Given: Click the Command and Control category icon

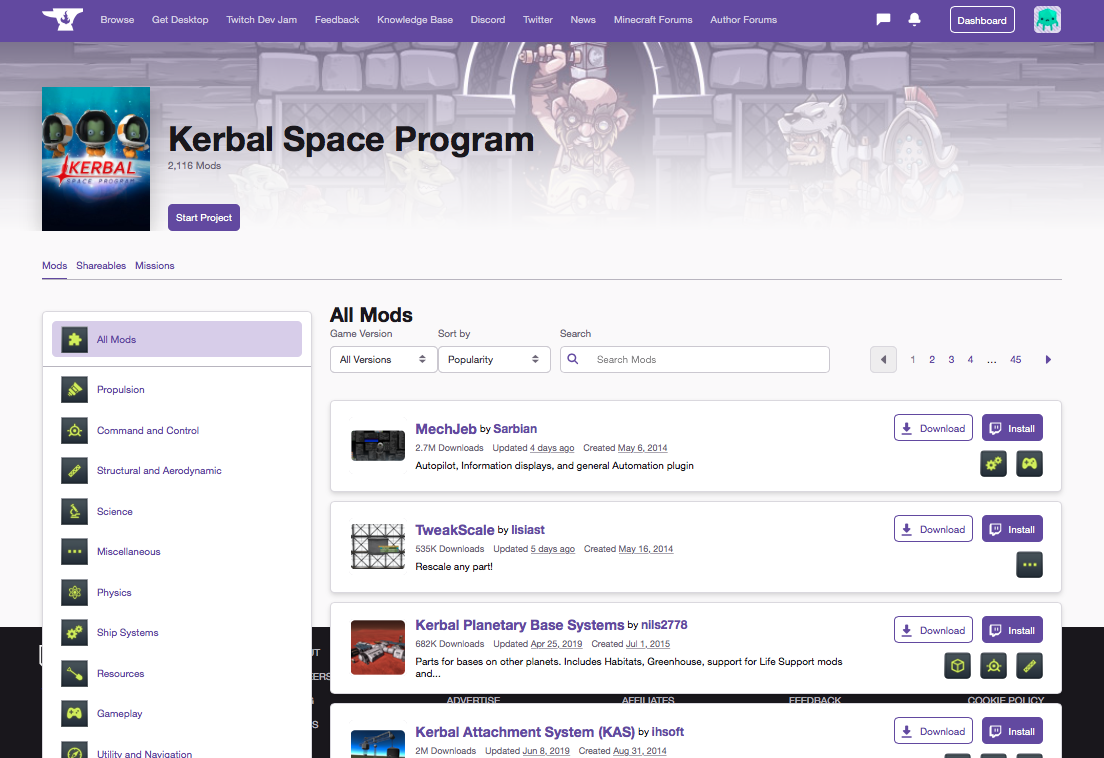Looking at the screenshot, I should point(75,431).
